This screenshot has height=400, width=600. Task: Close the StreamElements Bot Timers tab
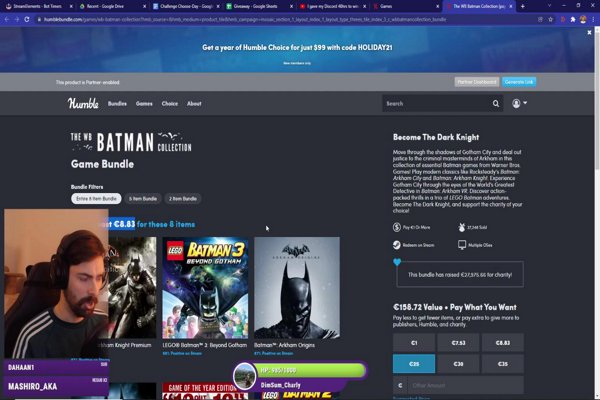[71, 6]
